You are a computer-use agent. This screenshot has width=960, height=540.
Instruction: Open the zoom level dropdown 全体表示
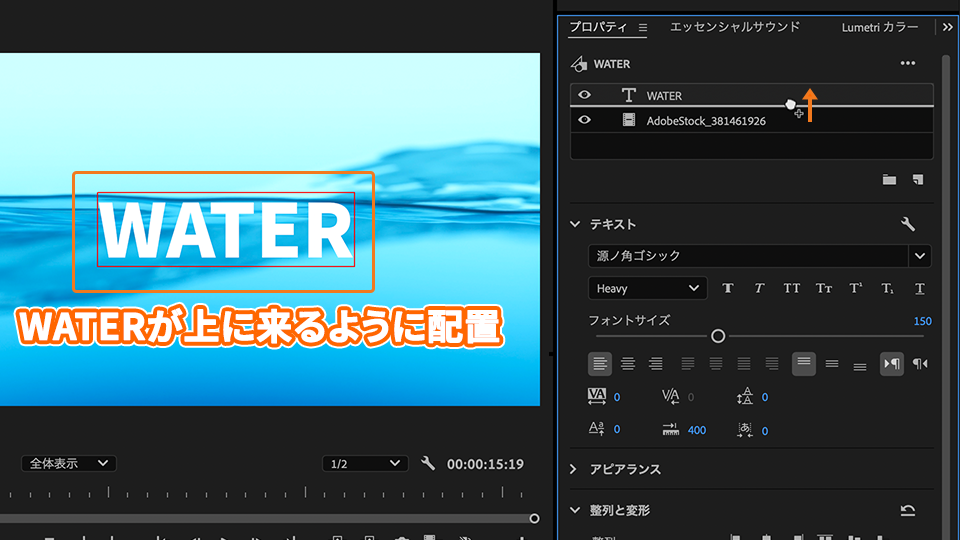tap(69, 463)
